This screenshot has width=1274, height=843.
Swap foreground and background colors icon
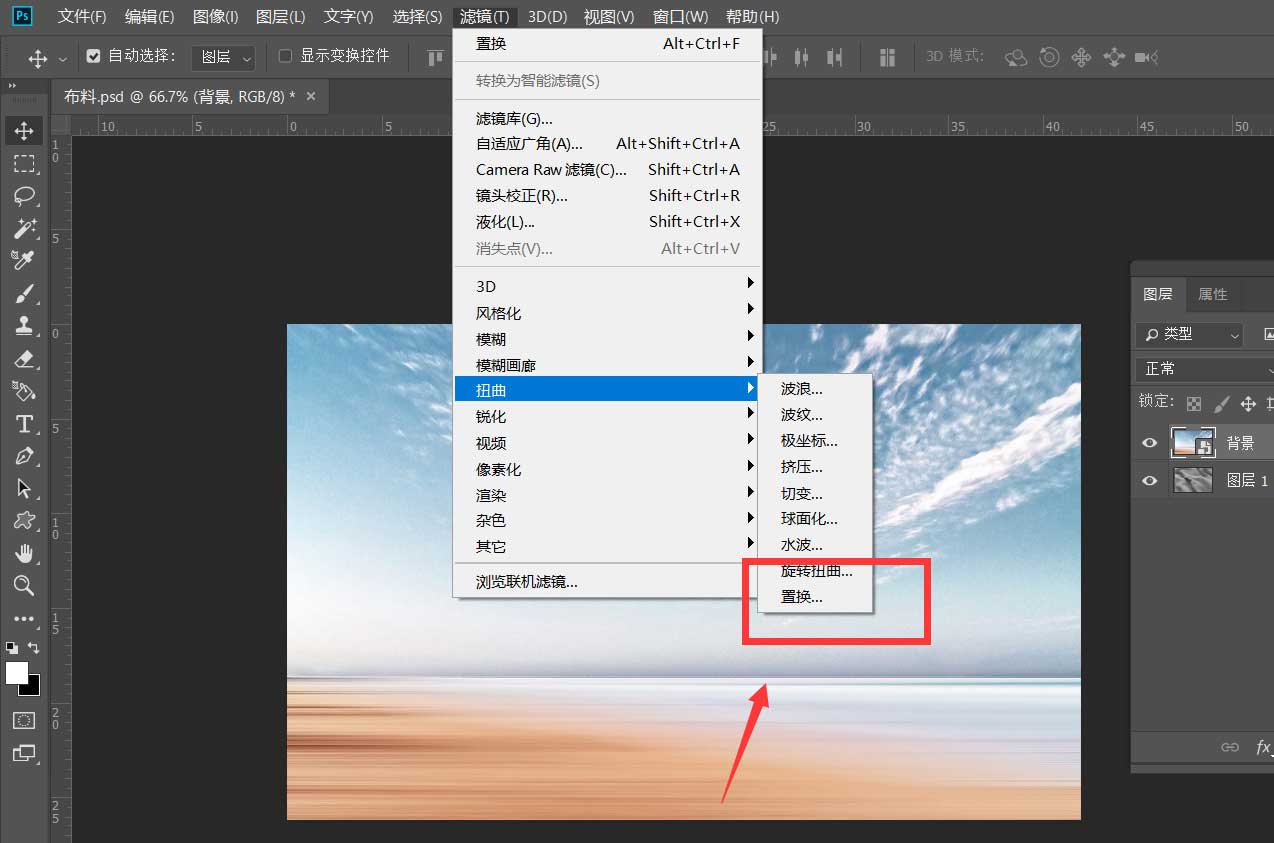33,648
